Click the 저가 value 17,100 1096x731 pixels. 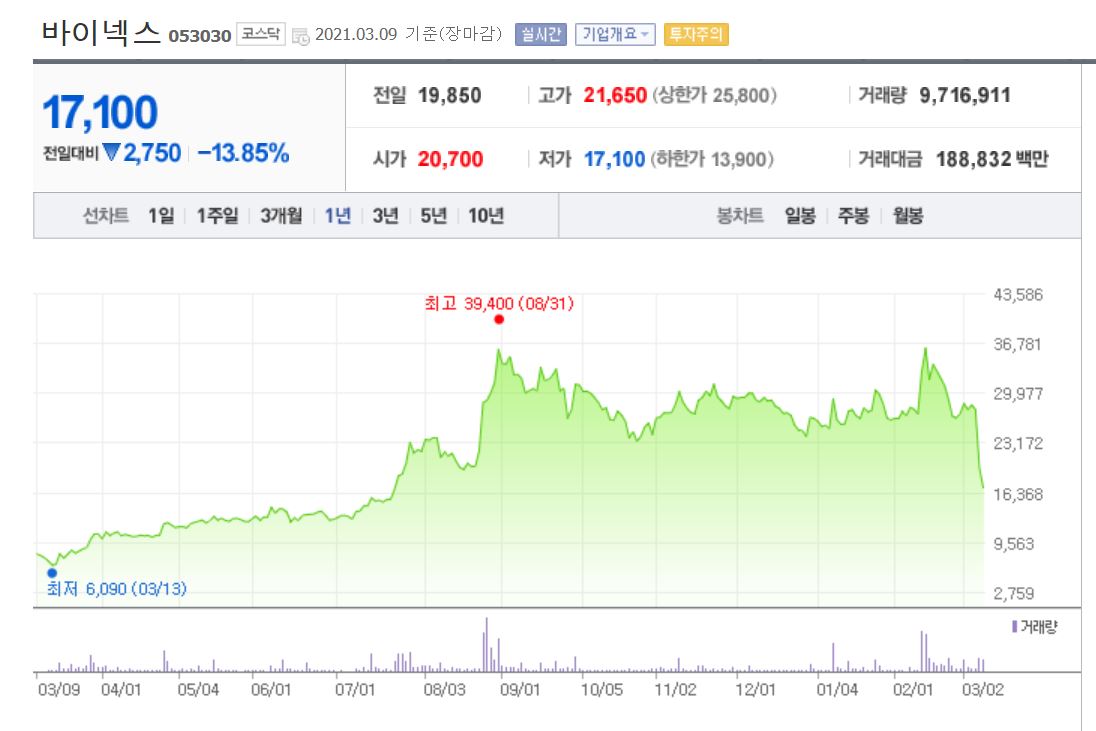tap(614, 159)
